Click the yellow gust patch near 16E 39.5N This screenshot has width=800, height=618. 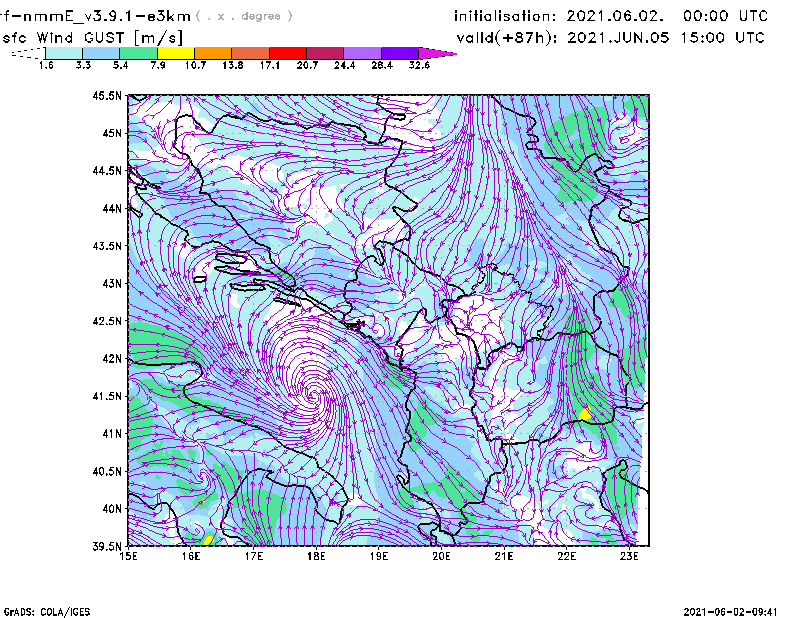click(x=208, y=540)
